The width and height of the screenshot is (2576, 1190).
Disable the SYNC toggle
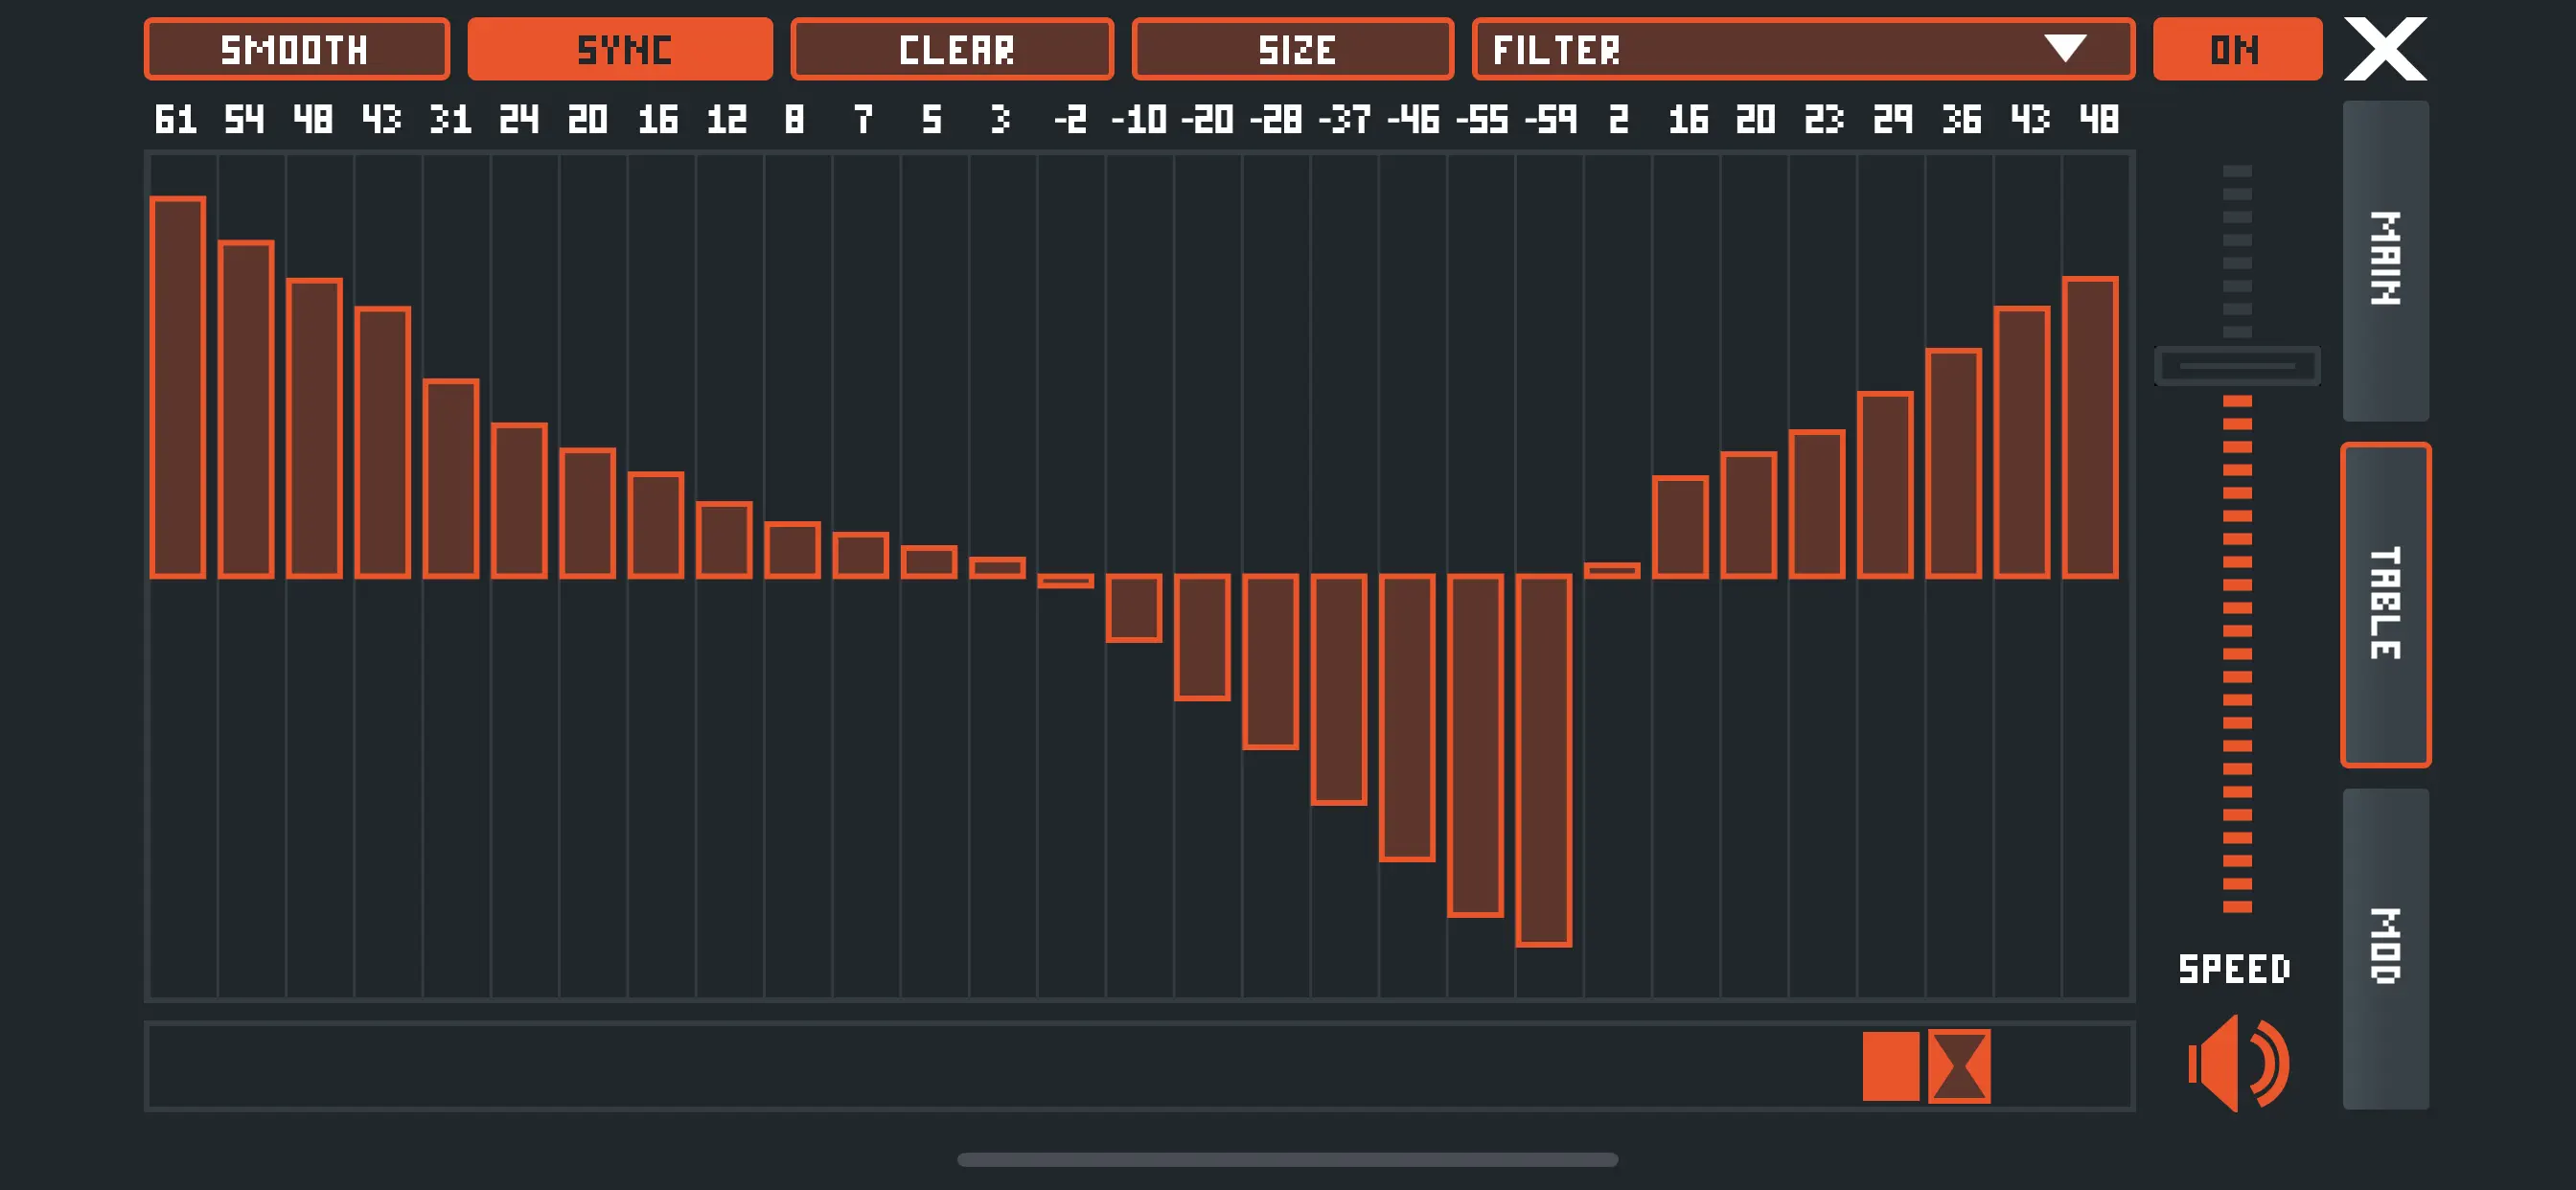[x=620, y=48]
